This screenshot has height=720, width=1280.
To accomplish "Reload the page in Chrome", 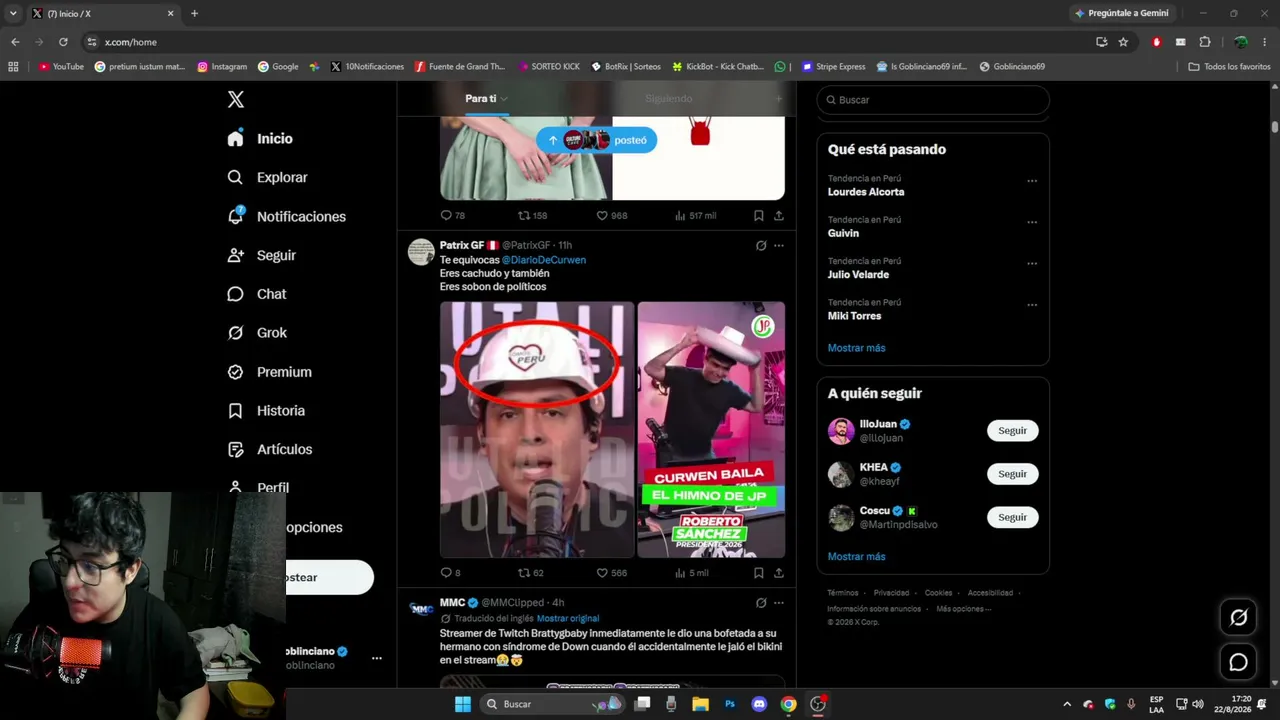I will (x=63, y=42).
